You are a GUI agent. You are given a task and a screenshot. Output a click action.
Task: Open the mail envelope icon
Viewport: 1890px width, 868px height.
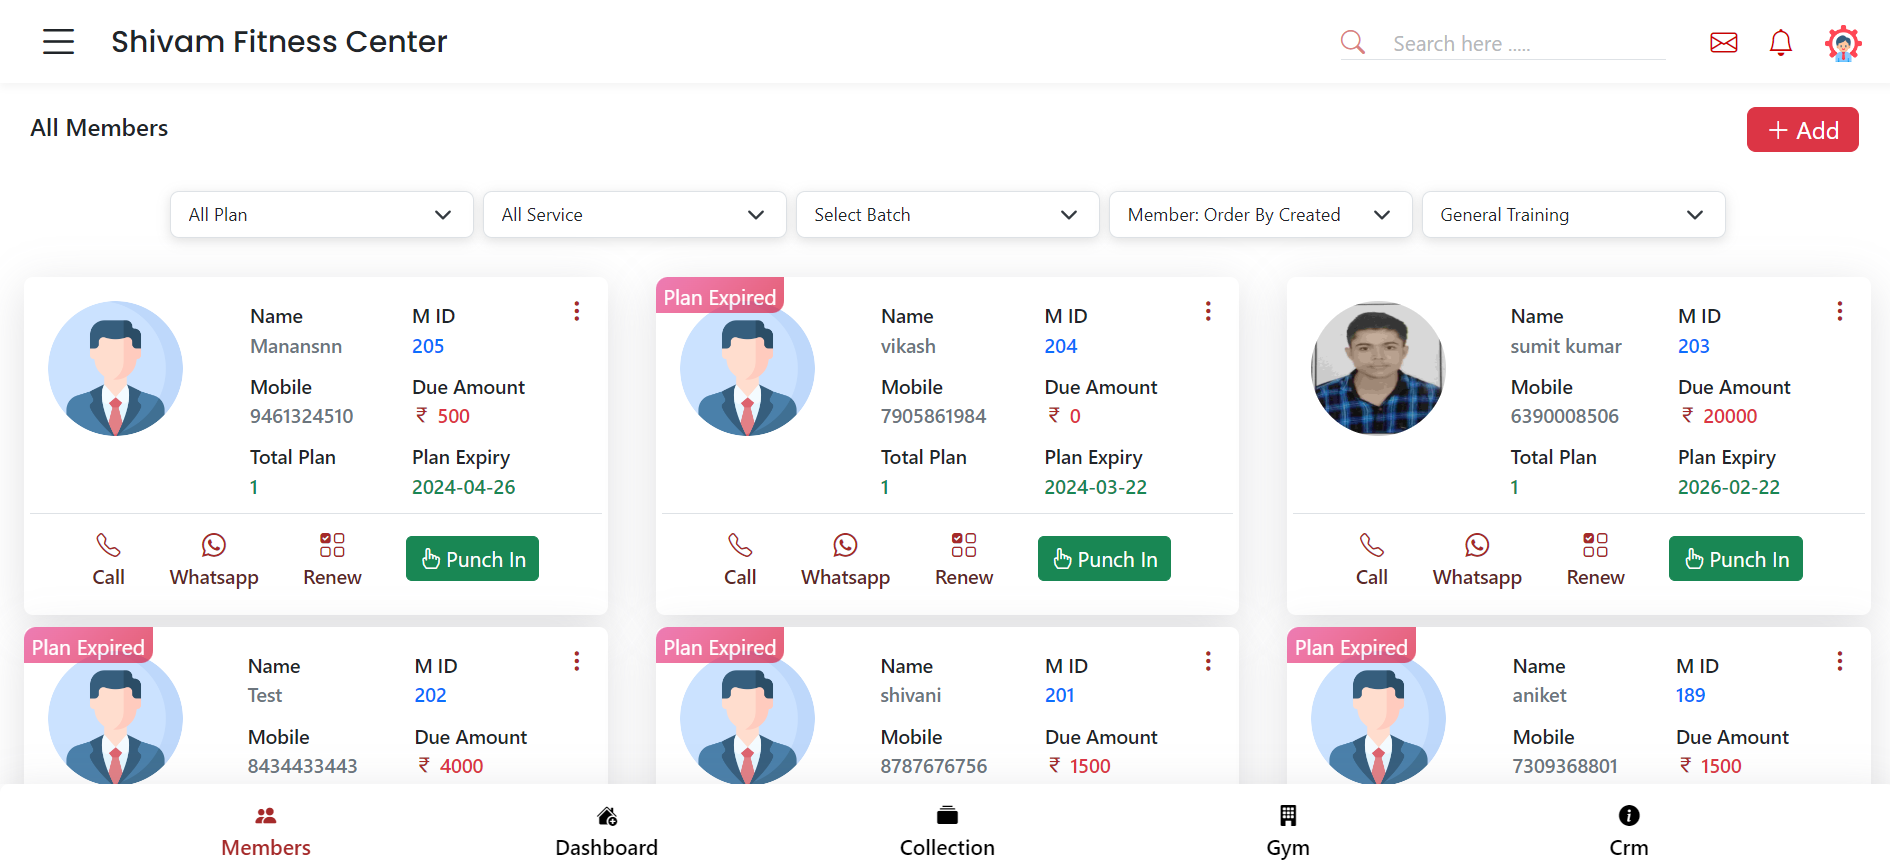click(1723, 43)
